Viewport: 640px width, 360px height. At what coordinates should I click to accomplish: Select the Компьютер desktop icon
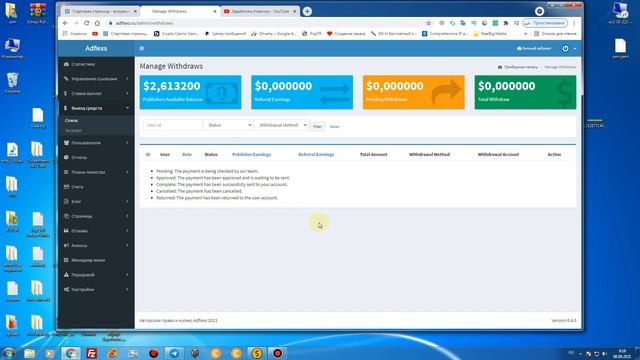12,48
